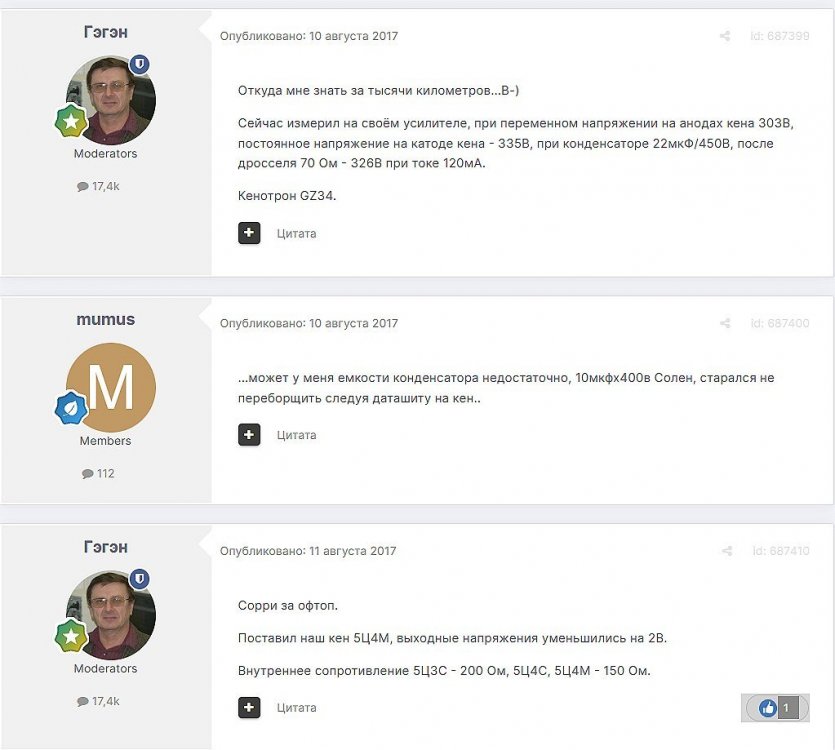Open the mumus profile name link
The image size is (835, 750).
[105, 319]
